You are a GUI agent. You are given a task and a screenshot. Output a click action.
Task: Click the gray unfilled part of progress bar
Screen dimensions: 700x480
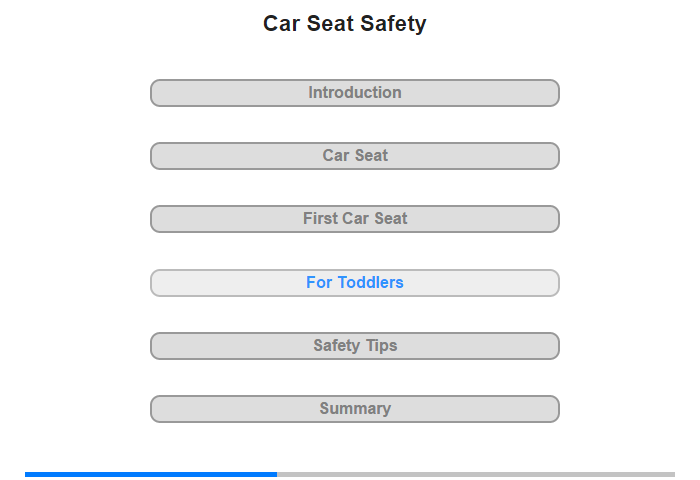click(476, 474)
